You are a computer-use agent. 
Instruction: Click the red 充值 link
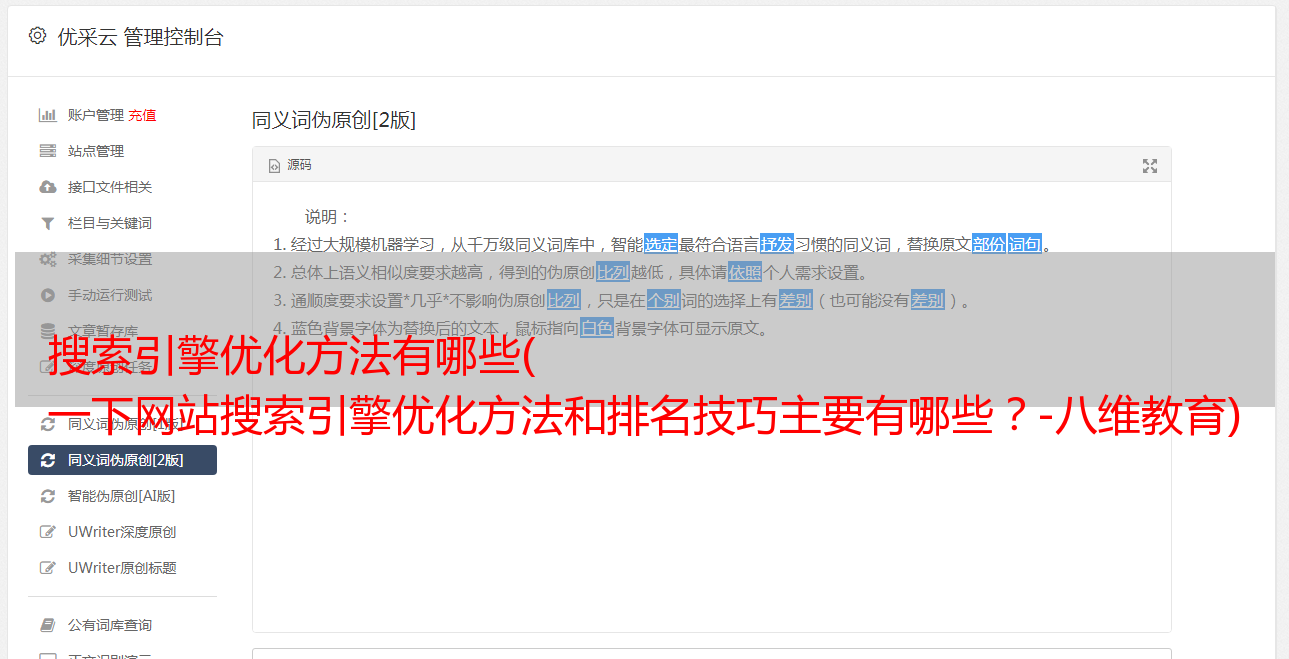pyautogui.click(x=142, y=115)
